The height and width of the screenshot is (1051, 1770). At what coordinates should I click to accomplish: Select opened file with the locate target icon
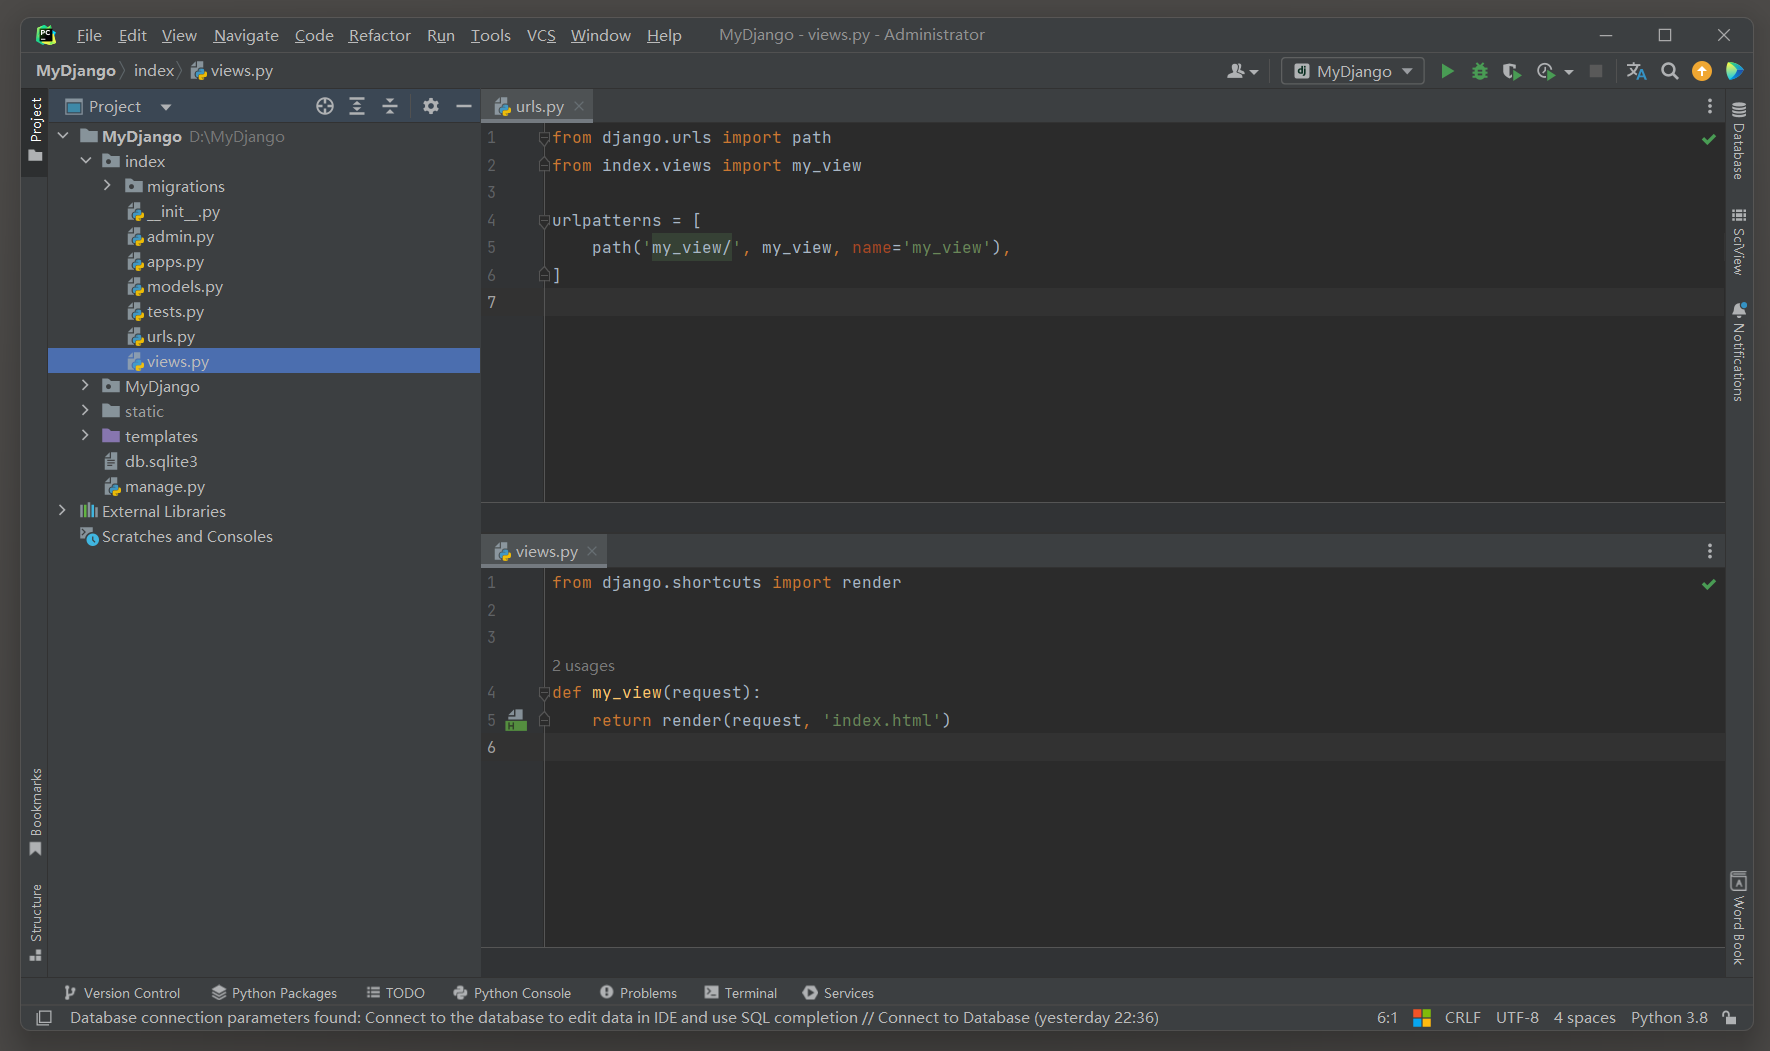coord(325,106)
